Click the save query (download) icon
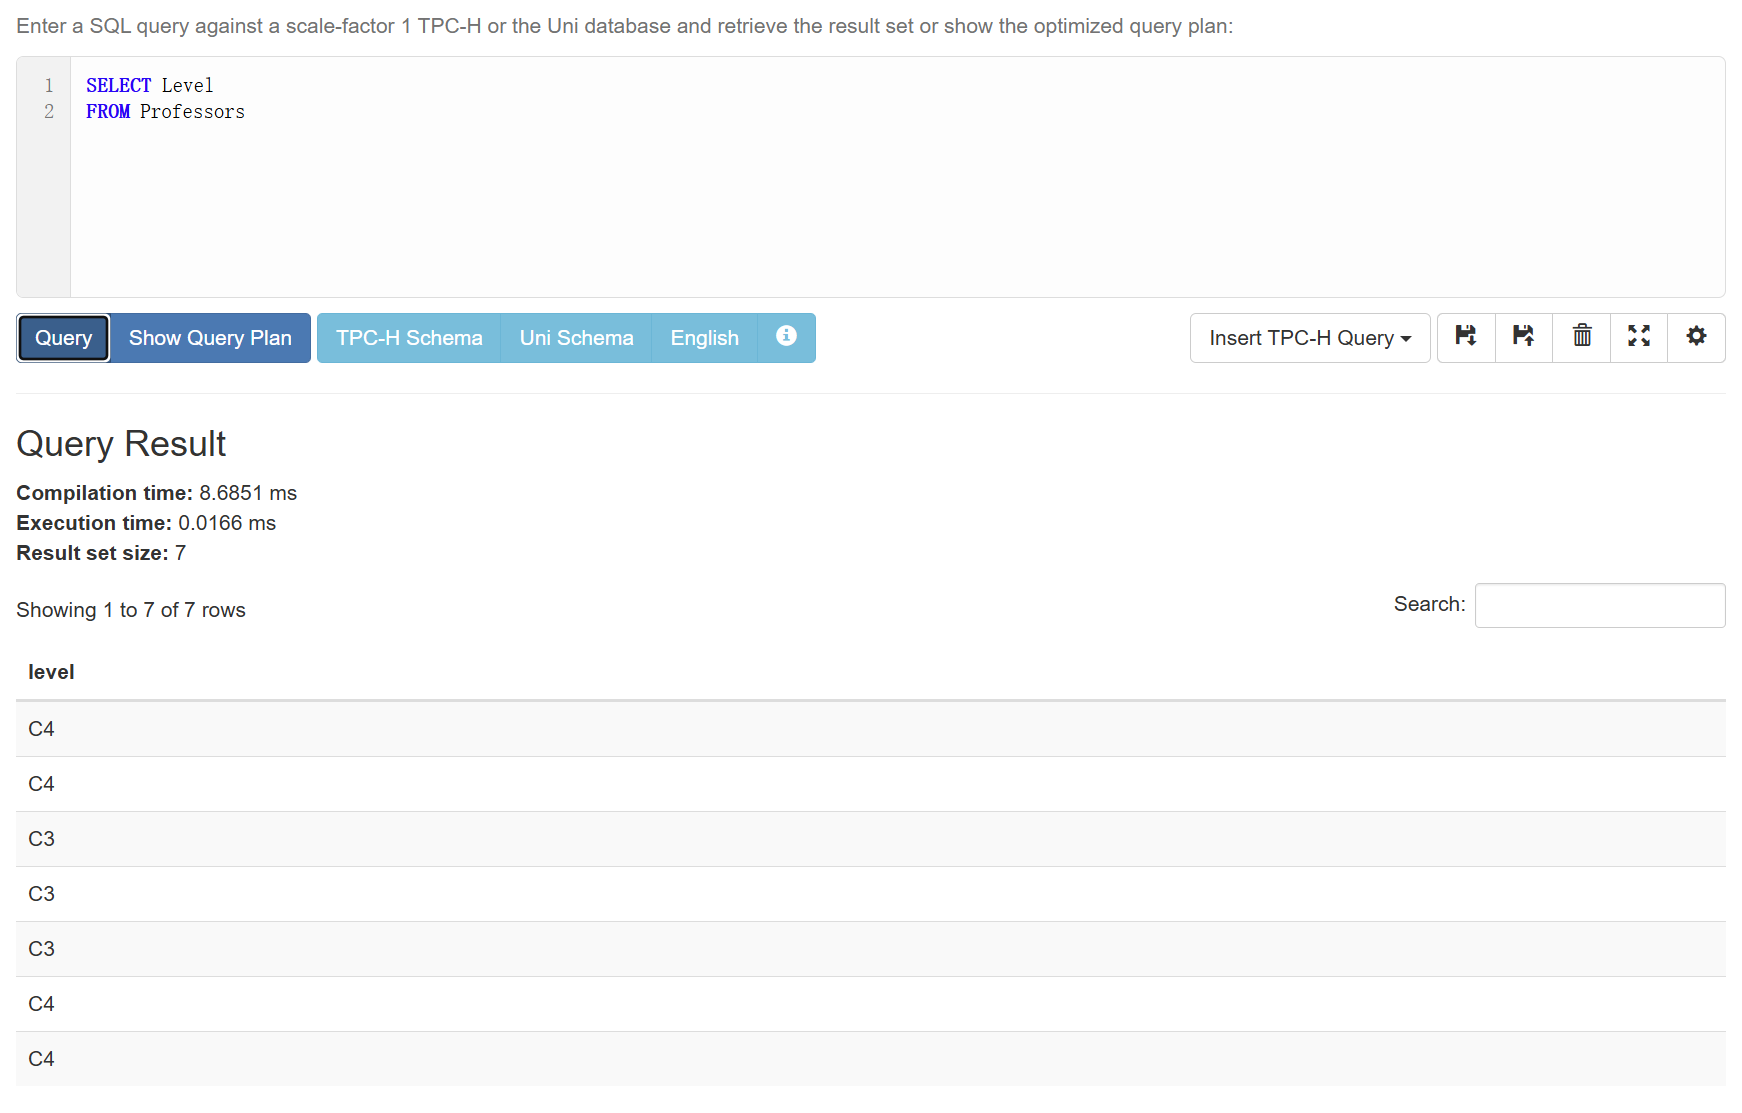The width and height of the screenshot is (1742, 1113). pyautogui.click(x=1466, y=337)
